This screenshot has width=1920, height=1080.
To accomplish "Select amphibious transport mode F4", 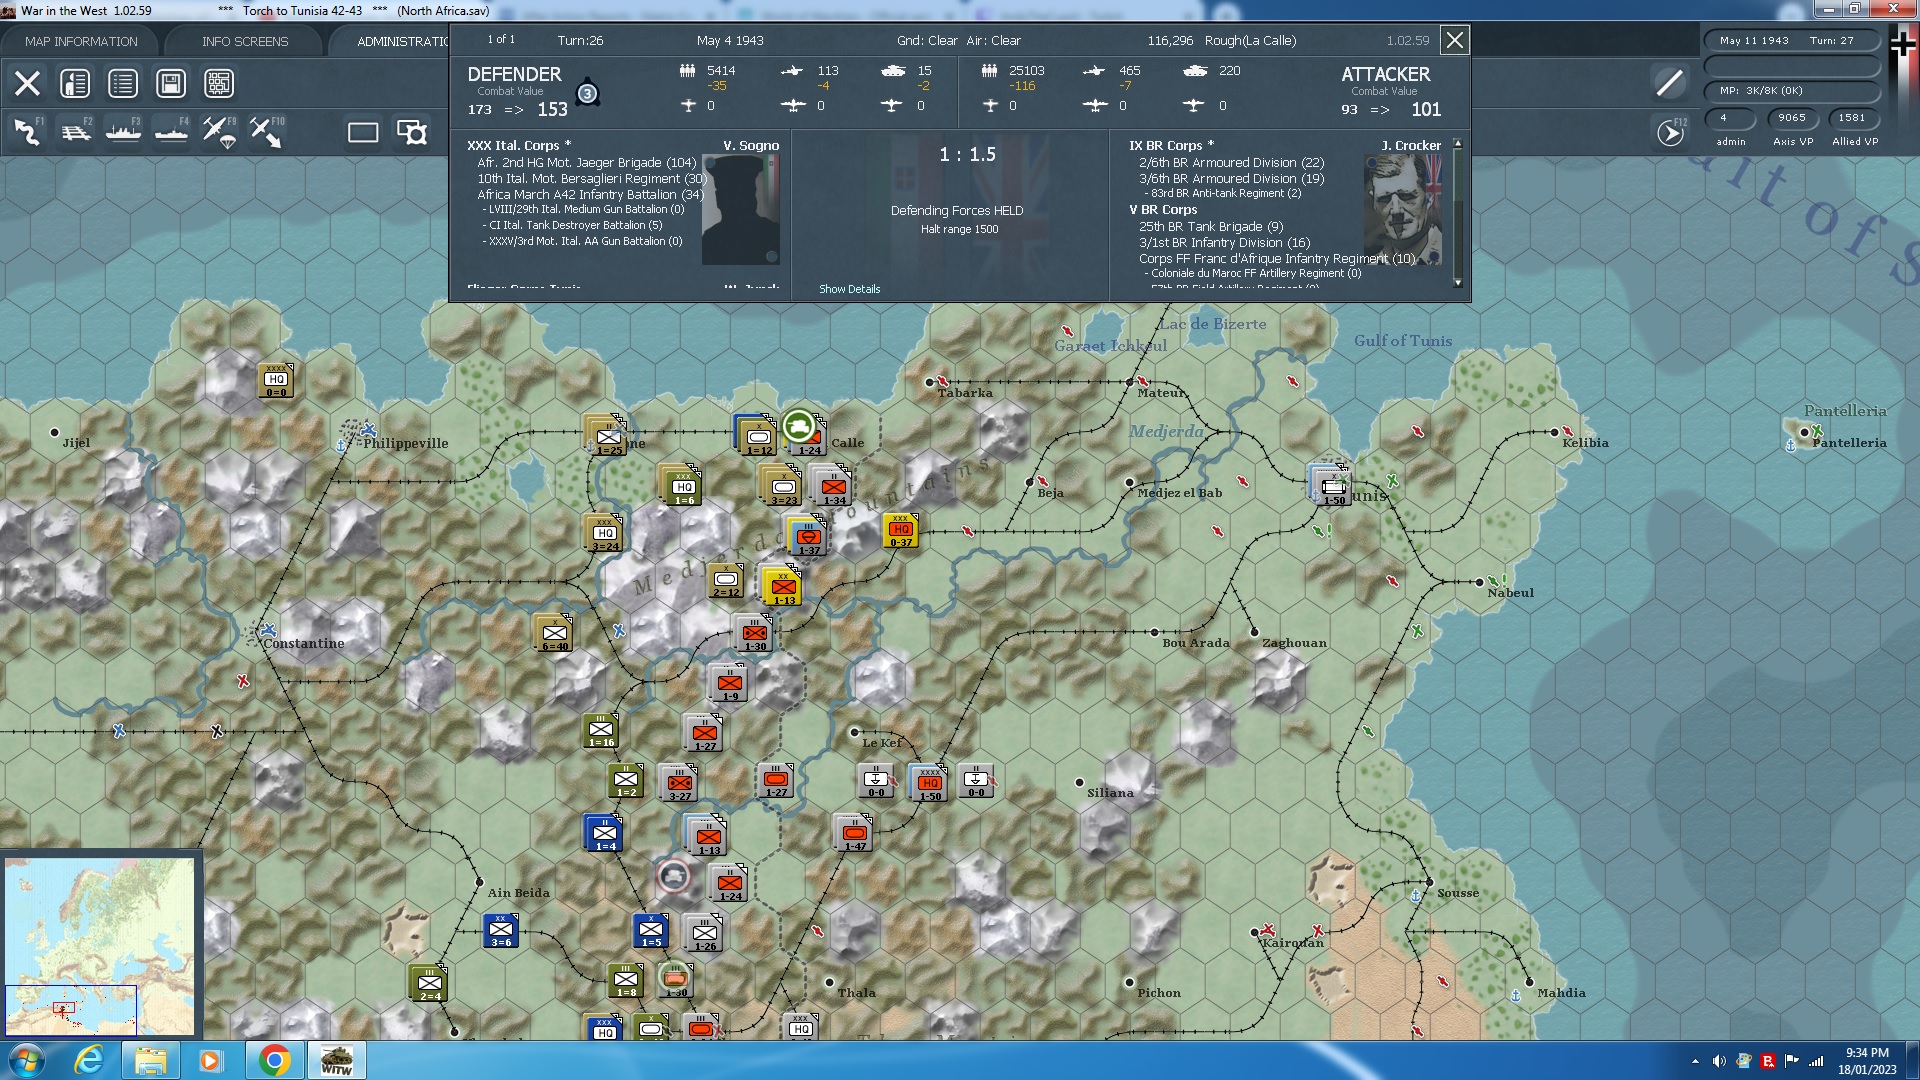I will pos(170,131).
